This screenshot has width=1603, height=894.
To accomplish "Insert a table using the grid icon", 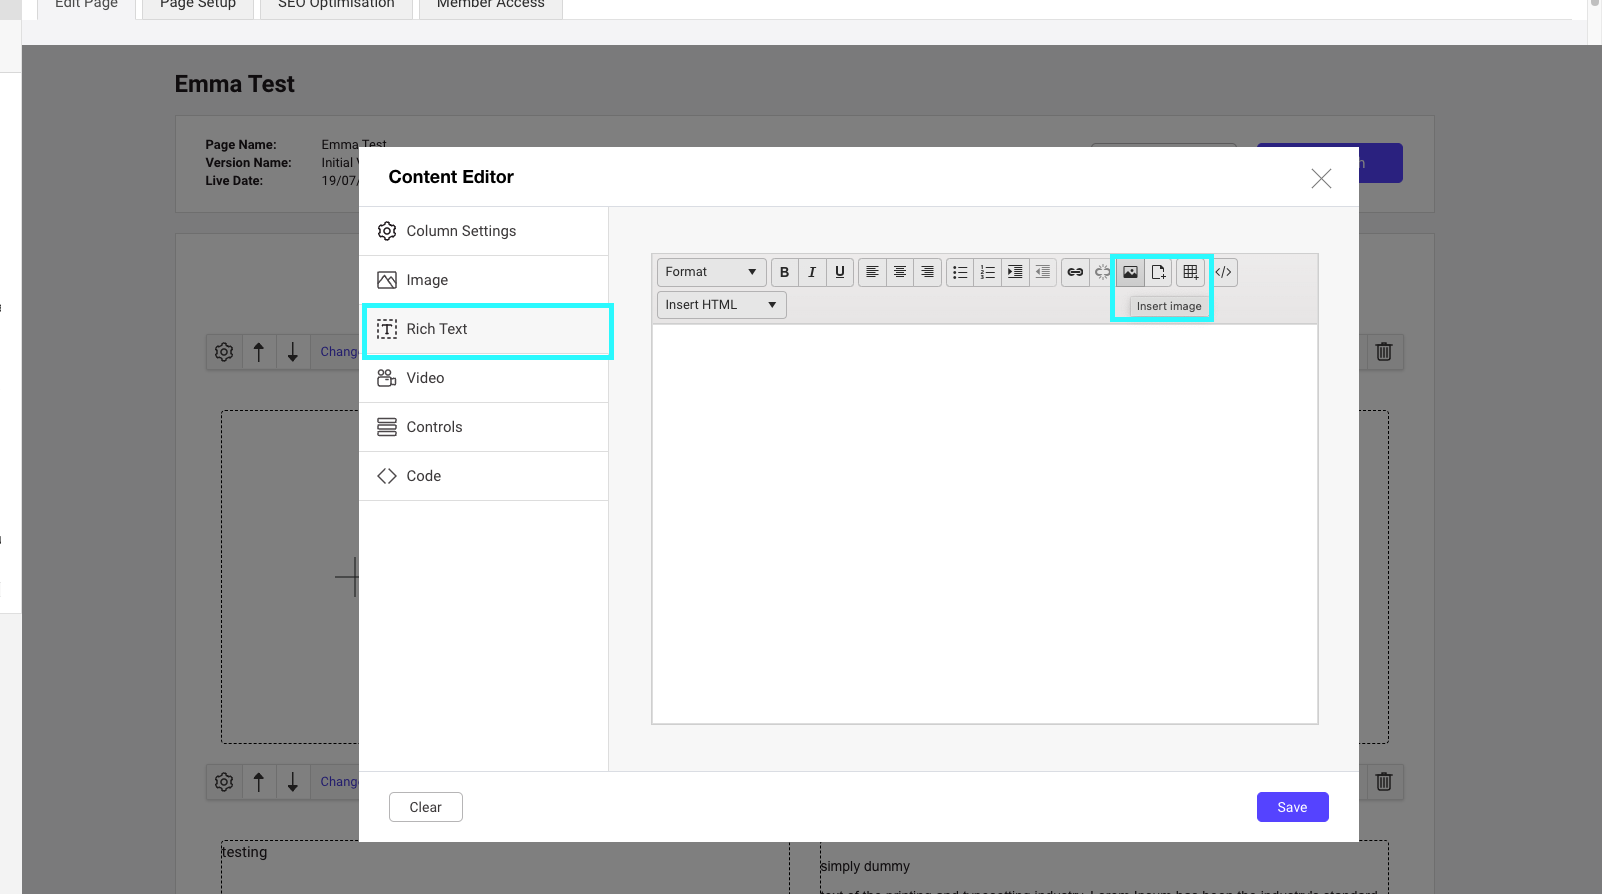I will [1190, 272].
